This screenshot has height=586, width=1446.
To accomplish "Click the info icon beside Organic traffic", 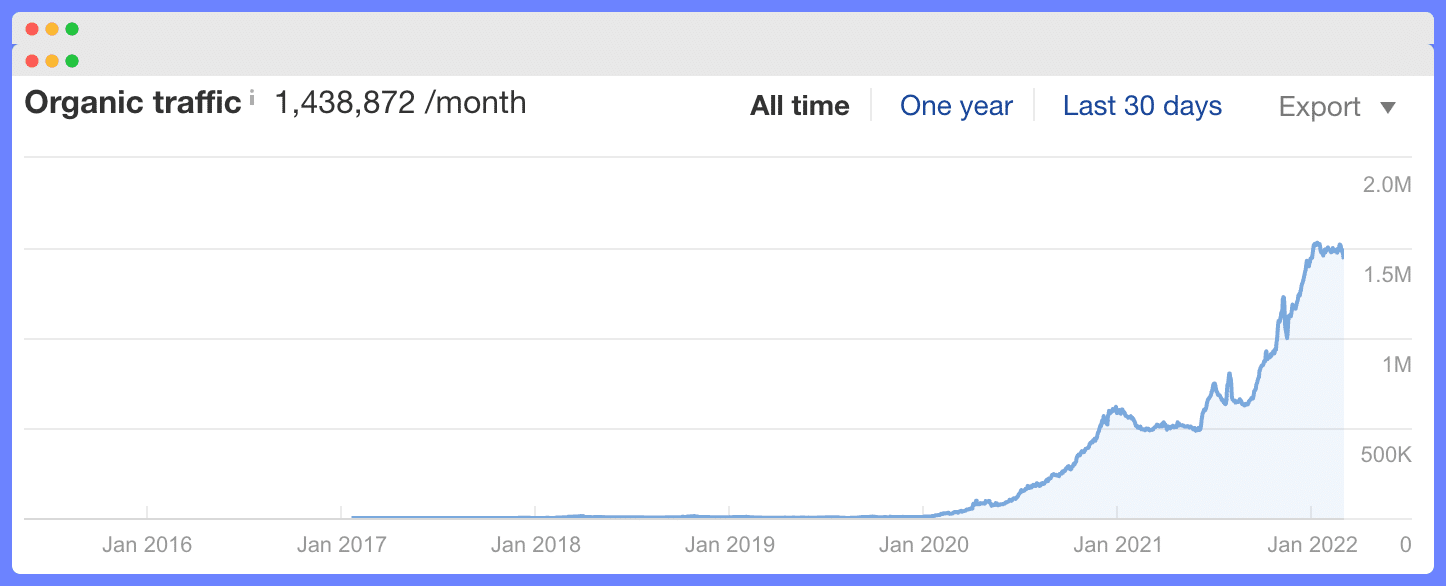I will pos(252,98).
